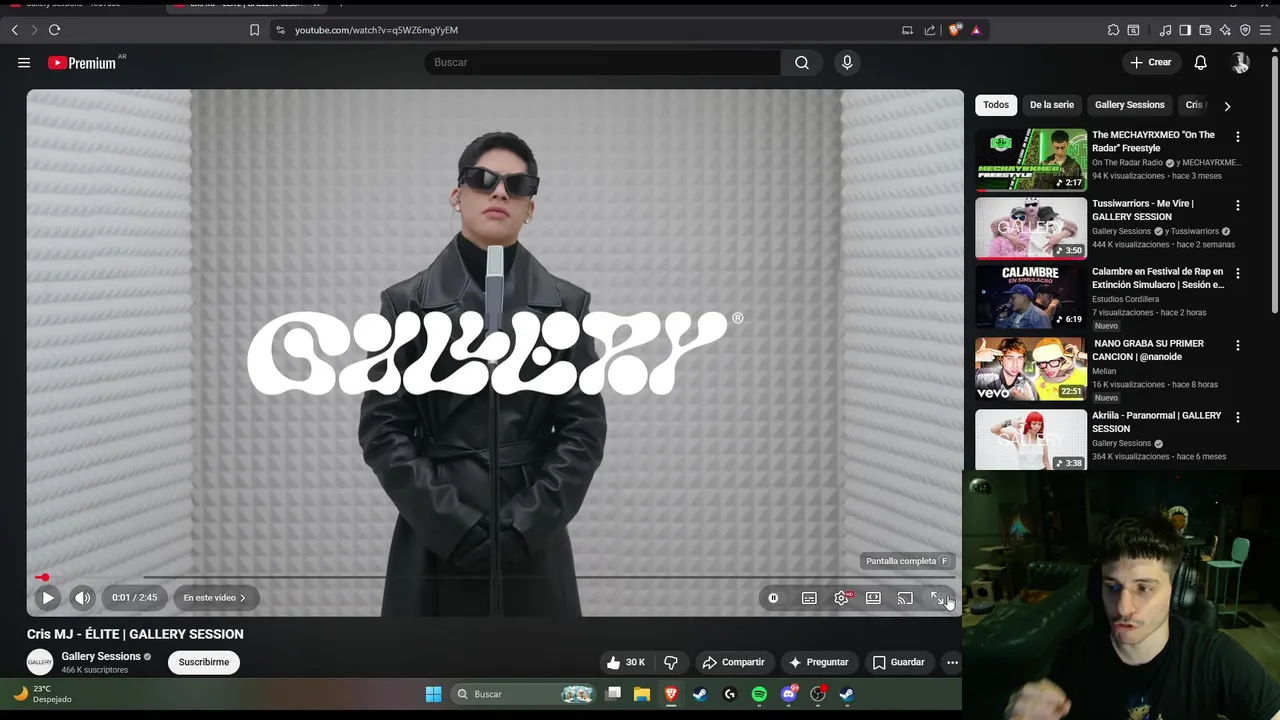Select the Todos filter chip
Image resolution: width=1280 pixels, height=720 pixels.
(996, 105)
